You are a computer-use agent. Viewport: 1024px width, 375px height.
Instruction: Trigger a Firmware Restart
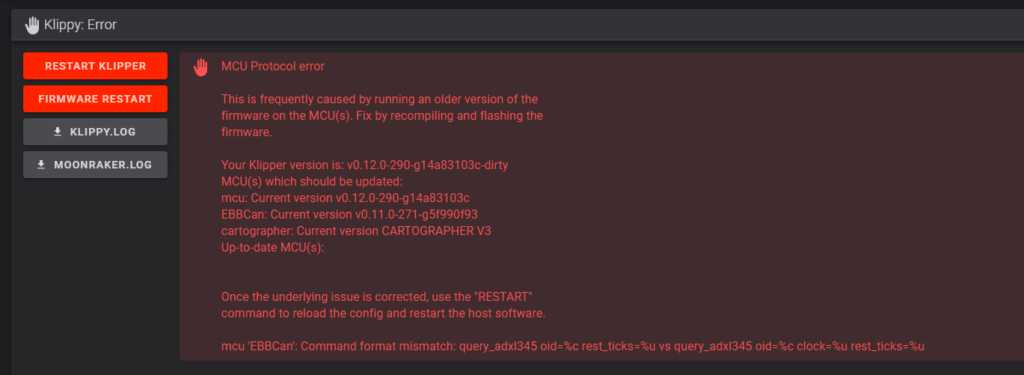(95, 99)
